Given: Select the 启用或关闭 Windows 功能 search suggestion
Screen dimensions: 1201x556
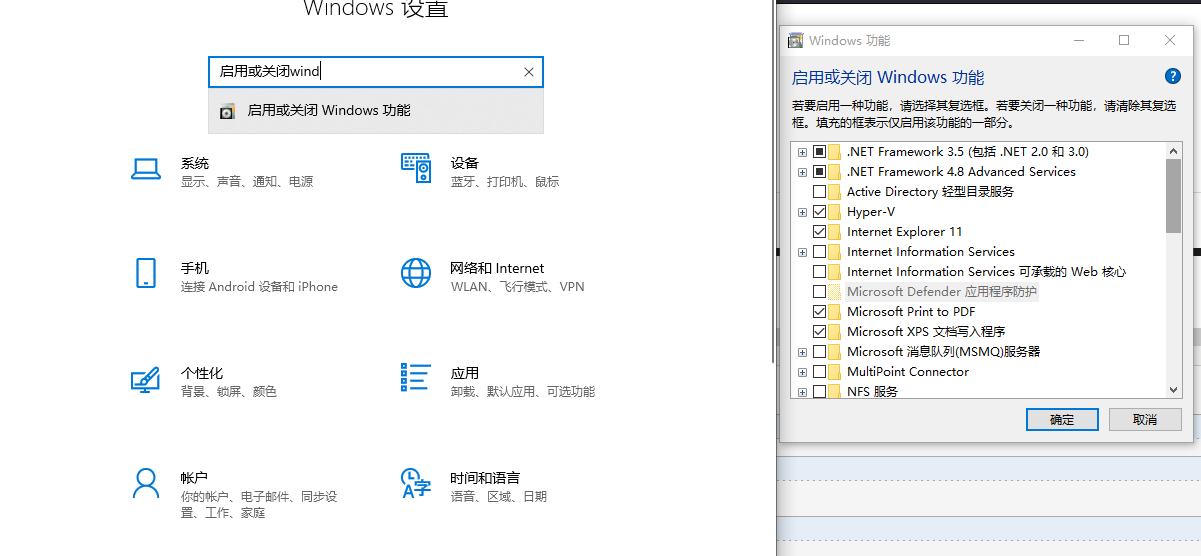Looking at the screenshot, I should [376, 111].
